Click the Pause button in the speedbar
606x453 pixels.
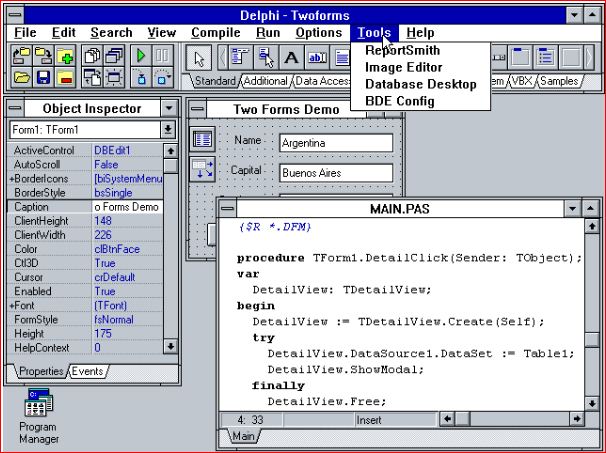tap(162, 55)
